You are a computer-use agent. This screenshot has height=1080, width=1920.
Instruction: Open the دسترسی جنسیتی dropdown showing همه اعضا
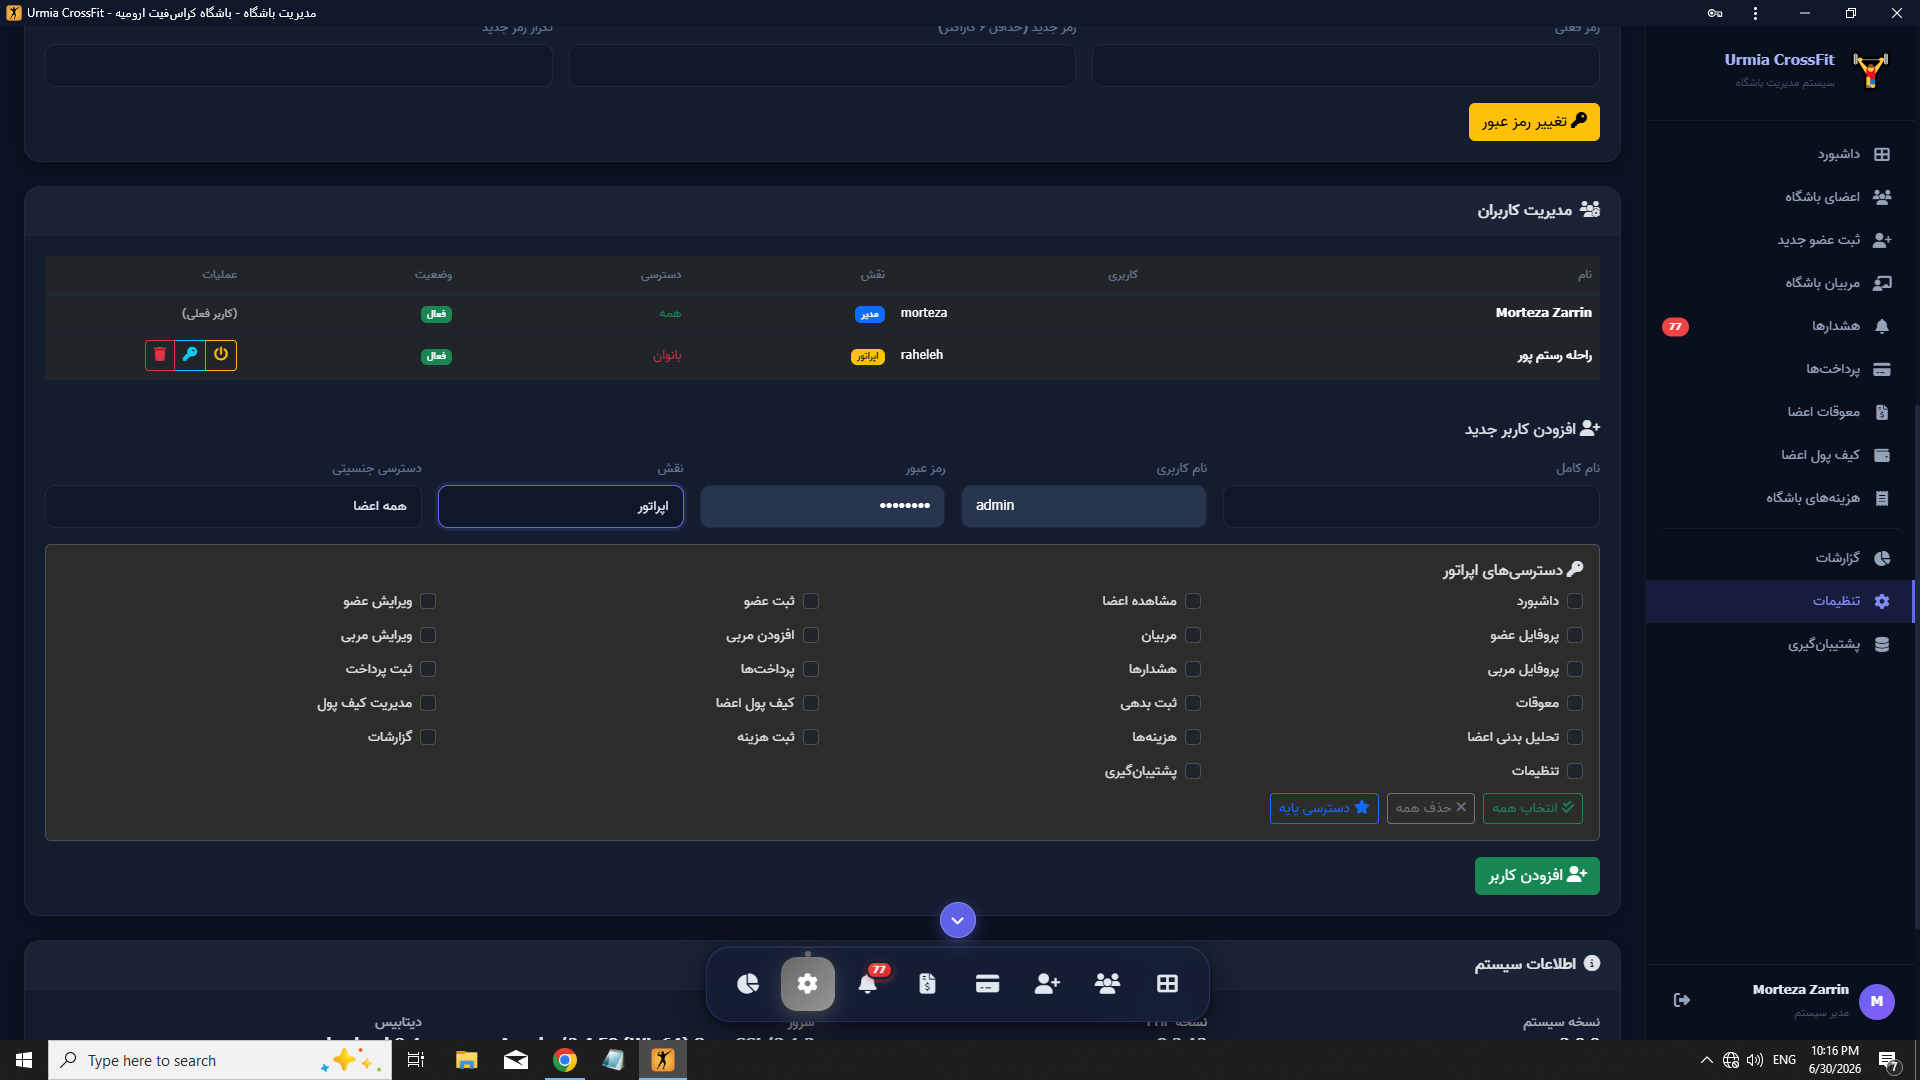[233, 506]
